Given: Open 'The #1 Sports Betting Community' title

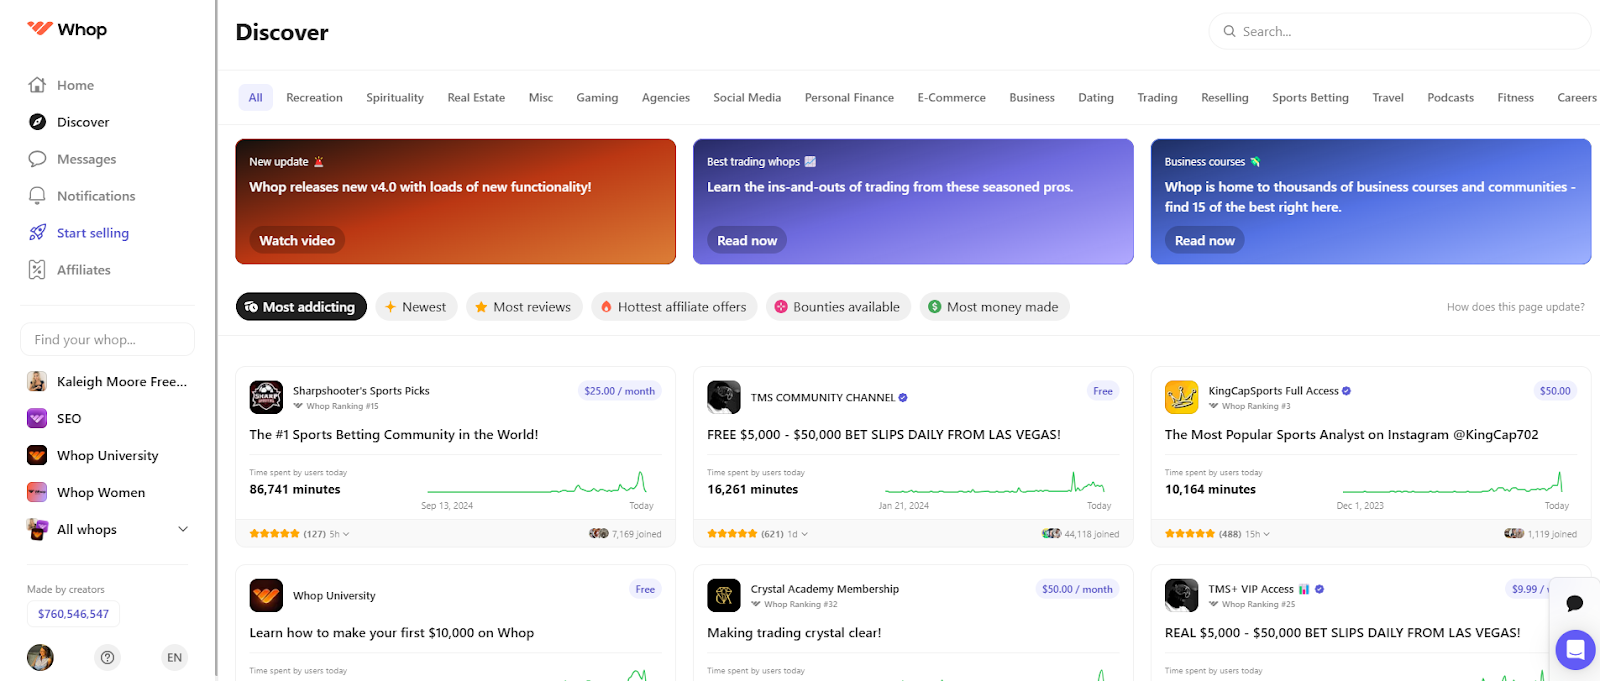Looking at the screenshot, I should [394, 435].
